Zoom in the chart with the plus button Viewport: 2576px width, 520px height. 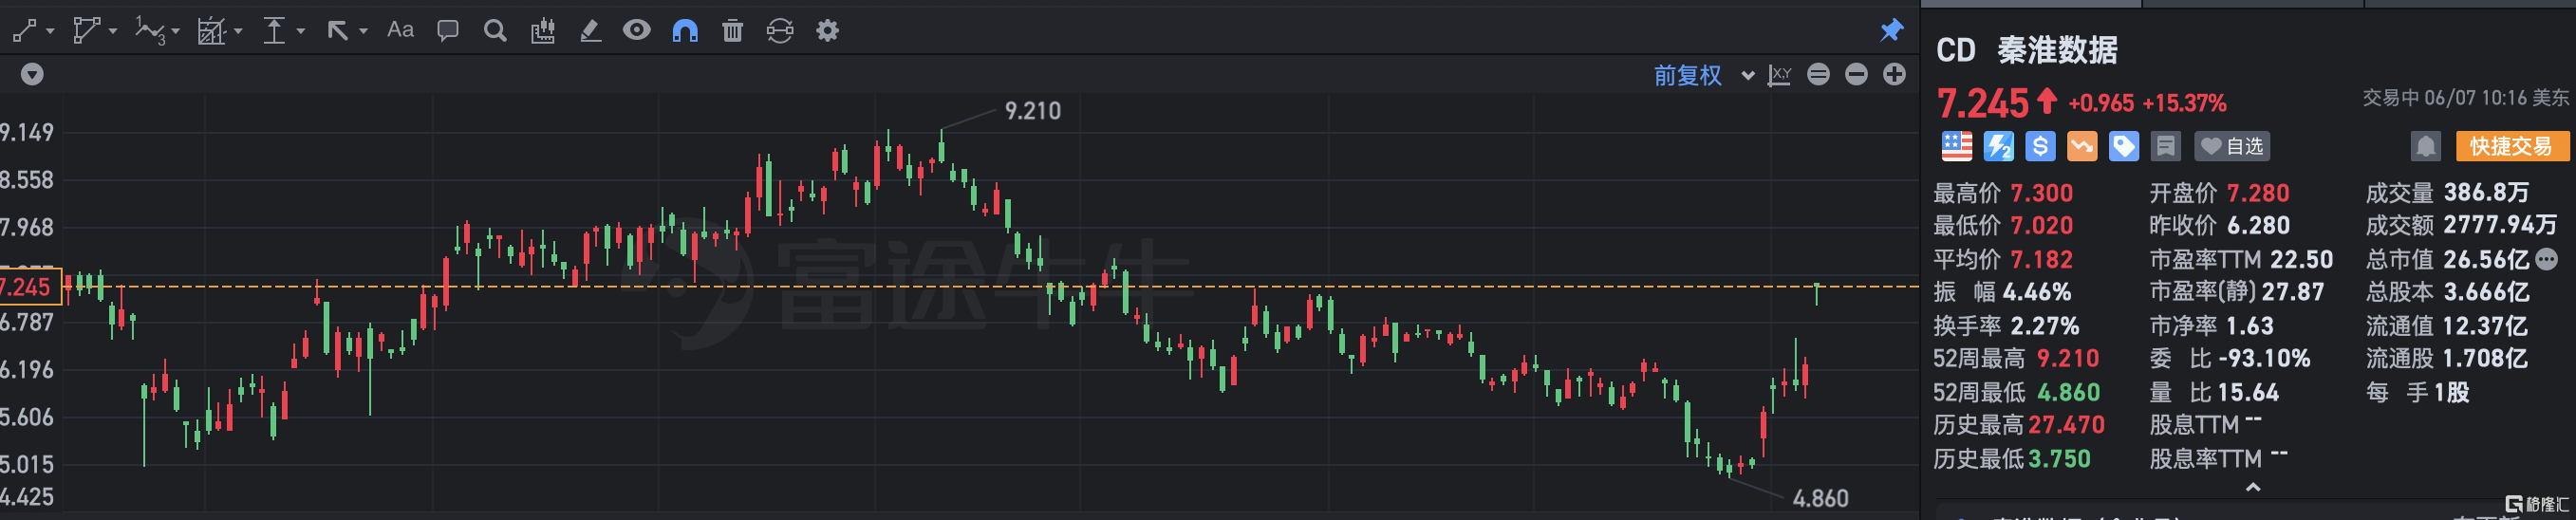coord(1894,75)
